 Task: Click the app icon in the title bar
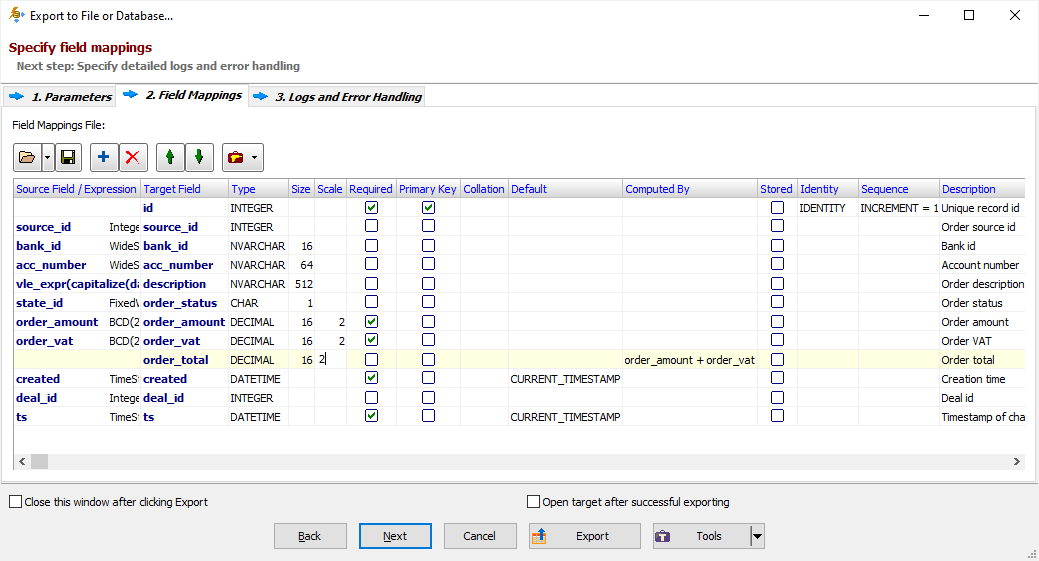[16, 15]
